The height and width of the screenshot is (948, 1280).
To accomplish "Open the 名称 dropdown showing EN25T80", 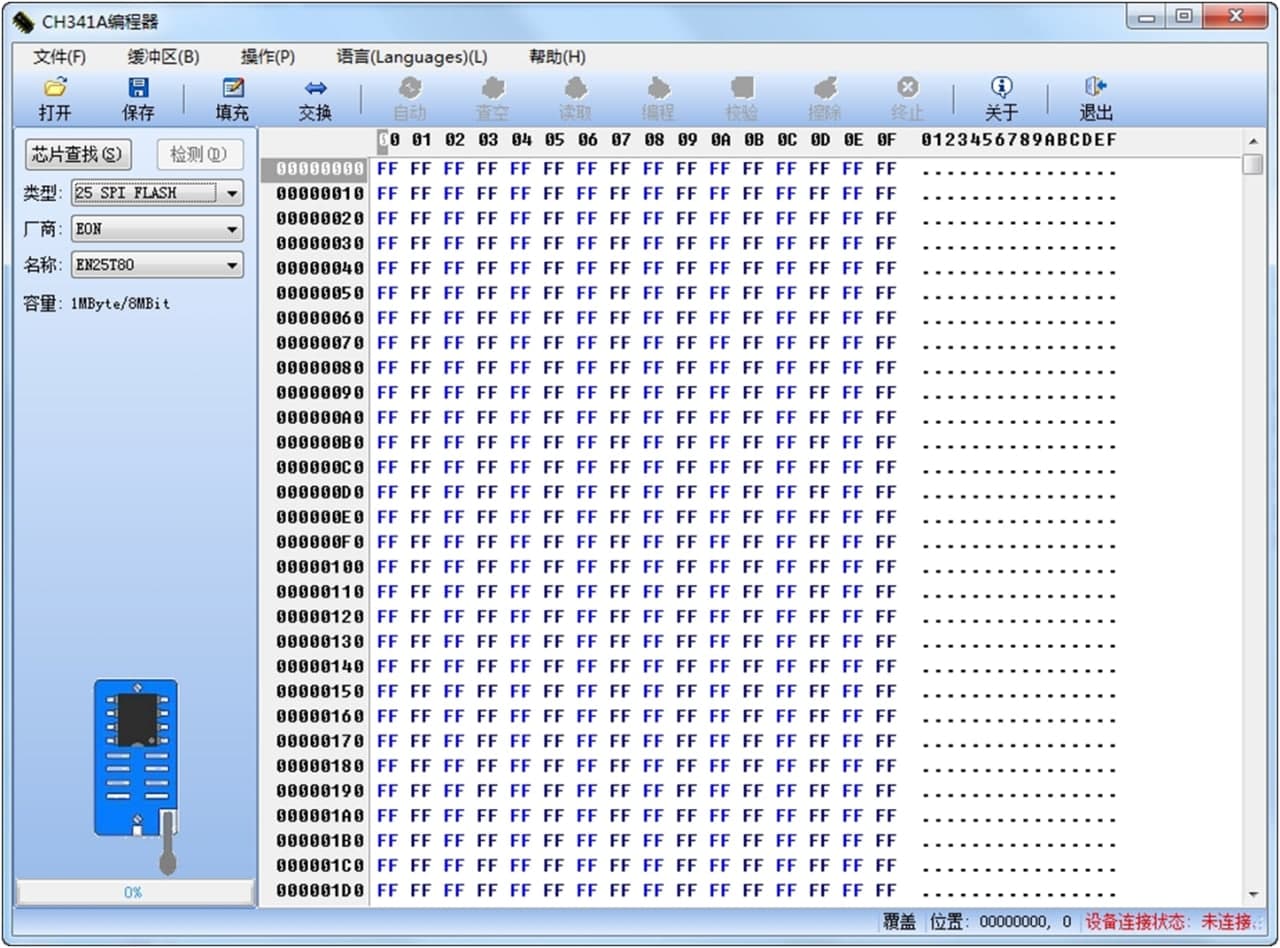I will (157, 265).
